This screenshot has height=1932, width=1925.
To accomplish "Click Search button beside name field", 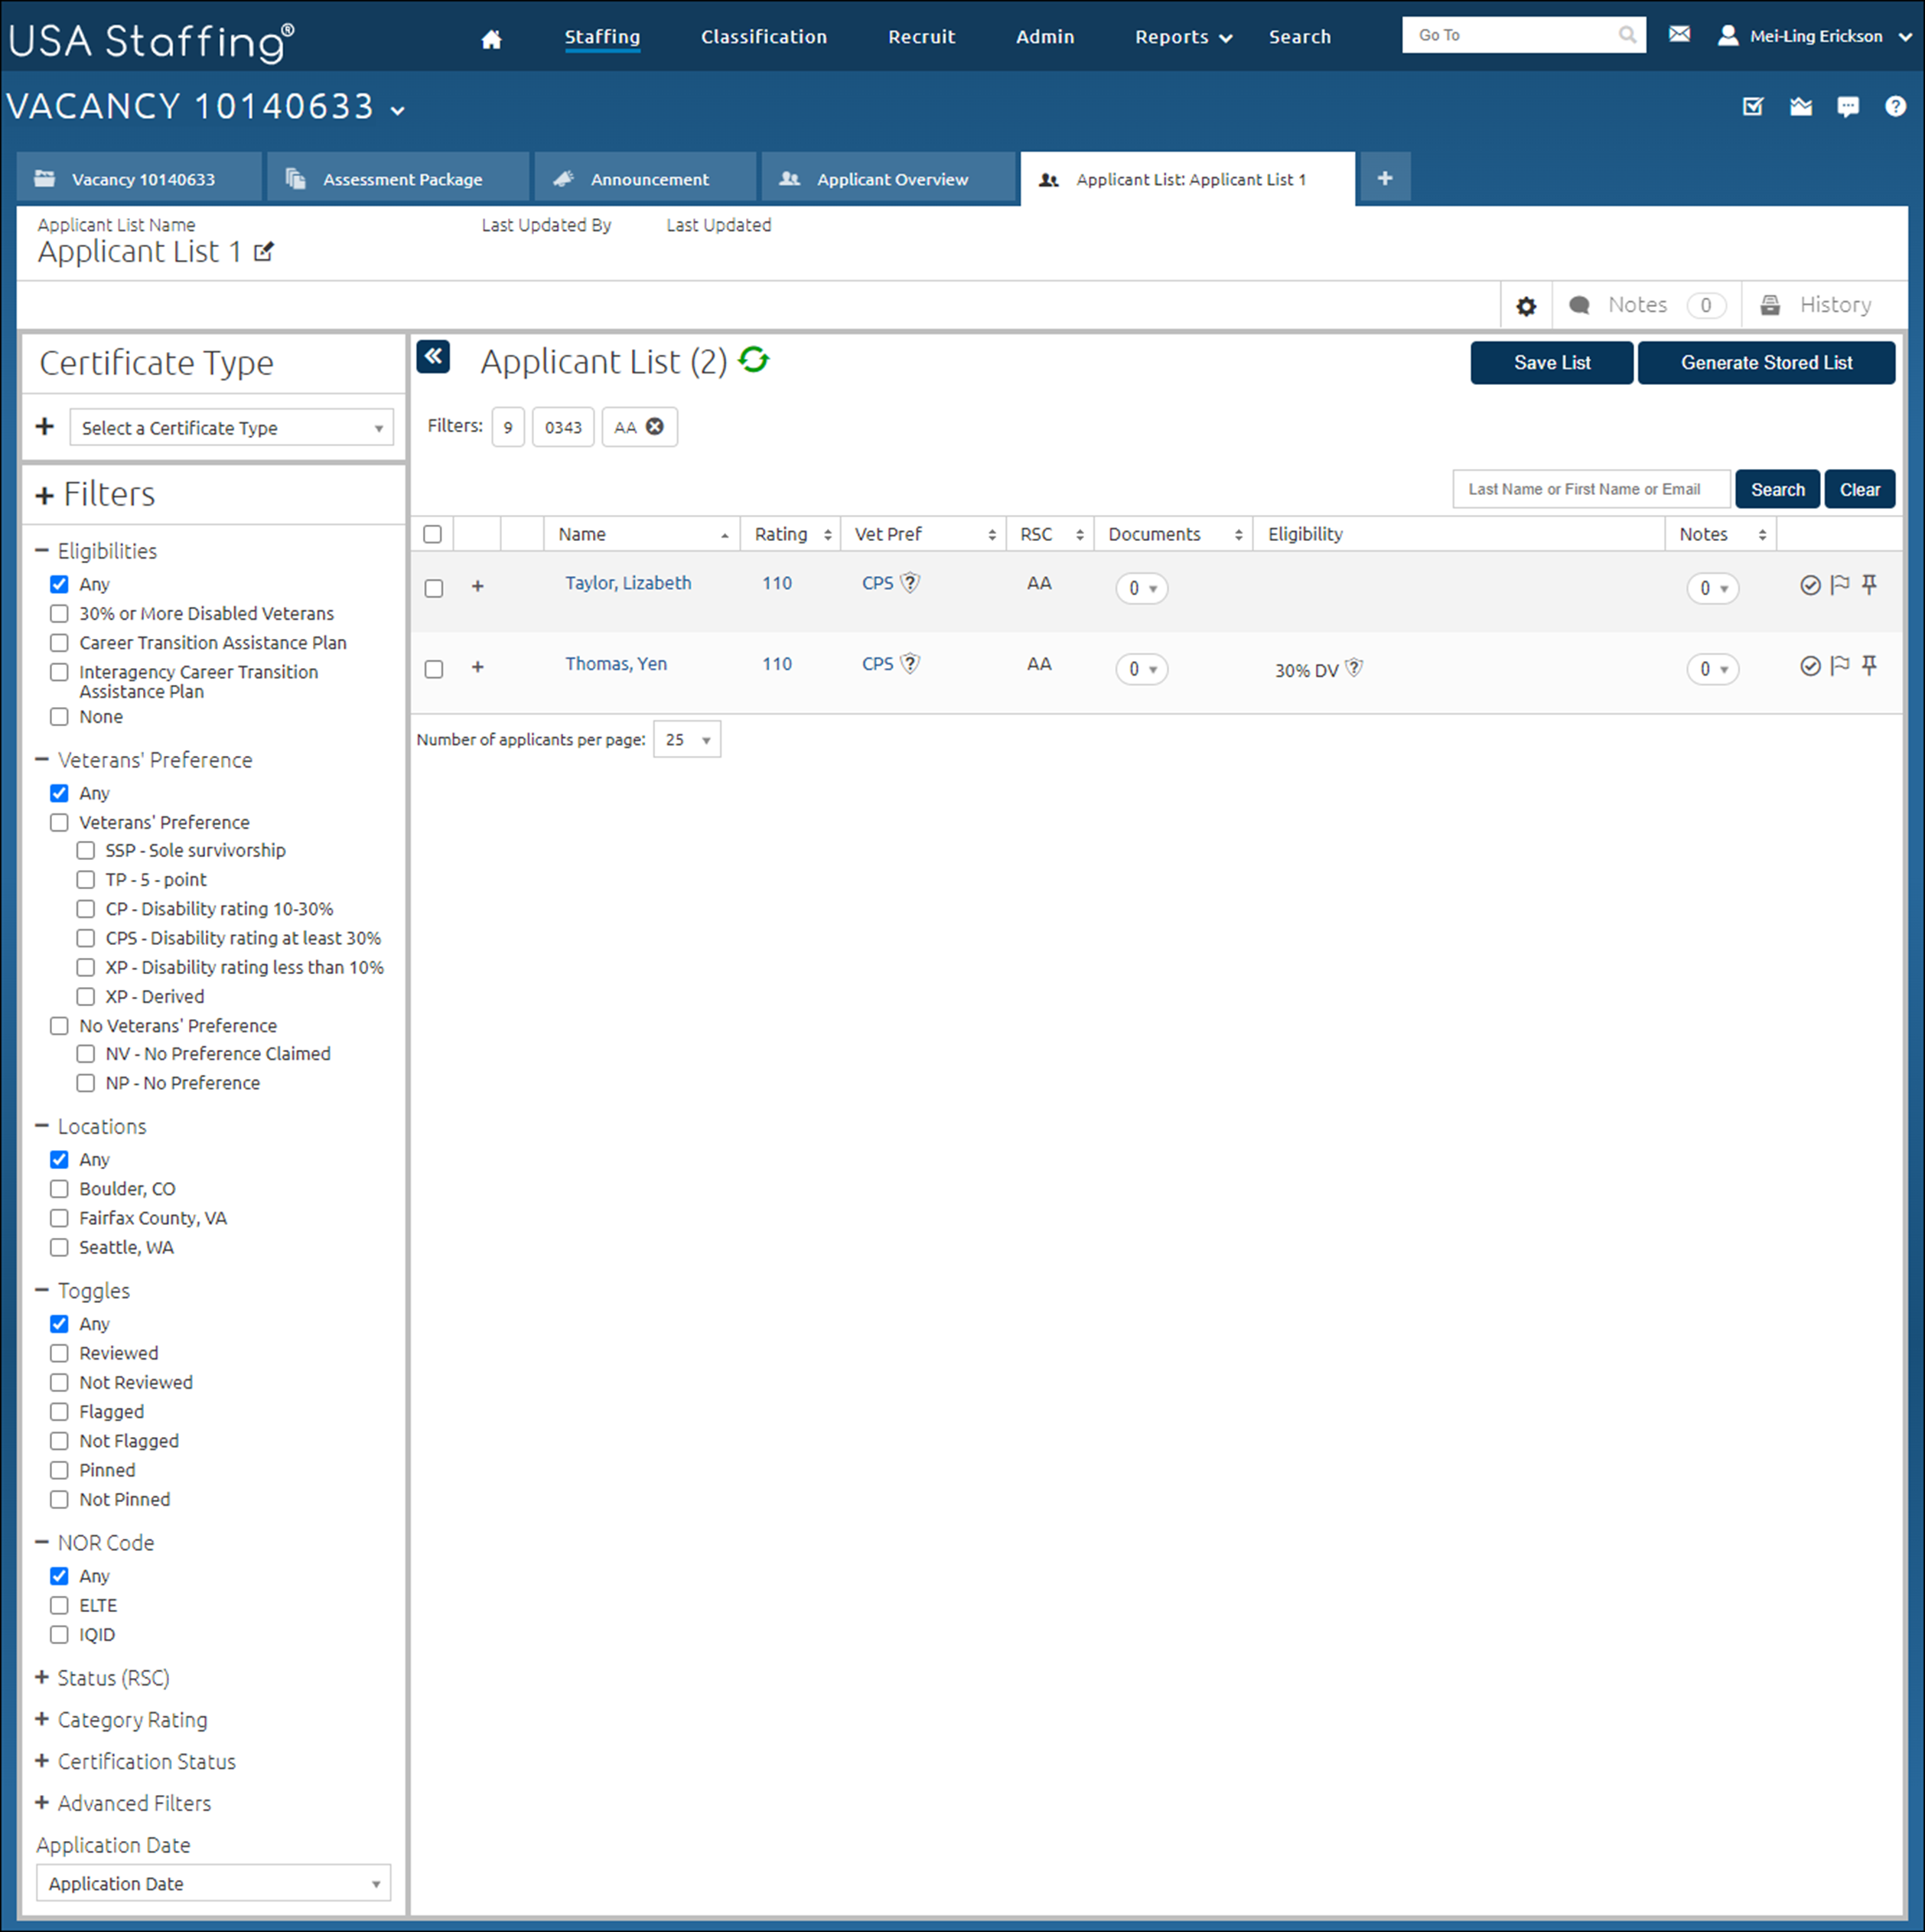I will tap(1777, 489).
